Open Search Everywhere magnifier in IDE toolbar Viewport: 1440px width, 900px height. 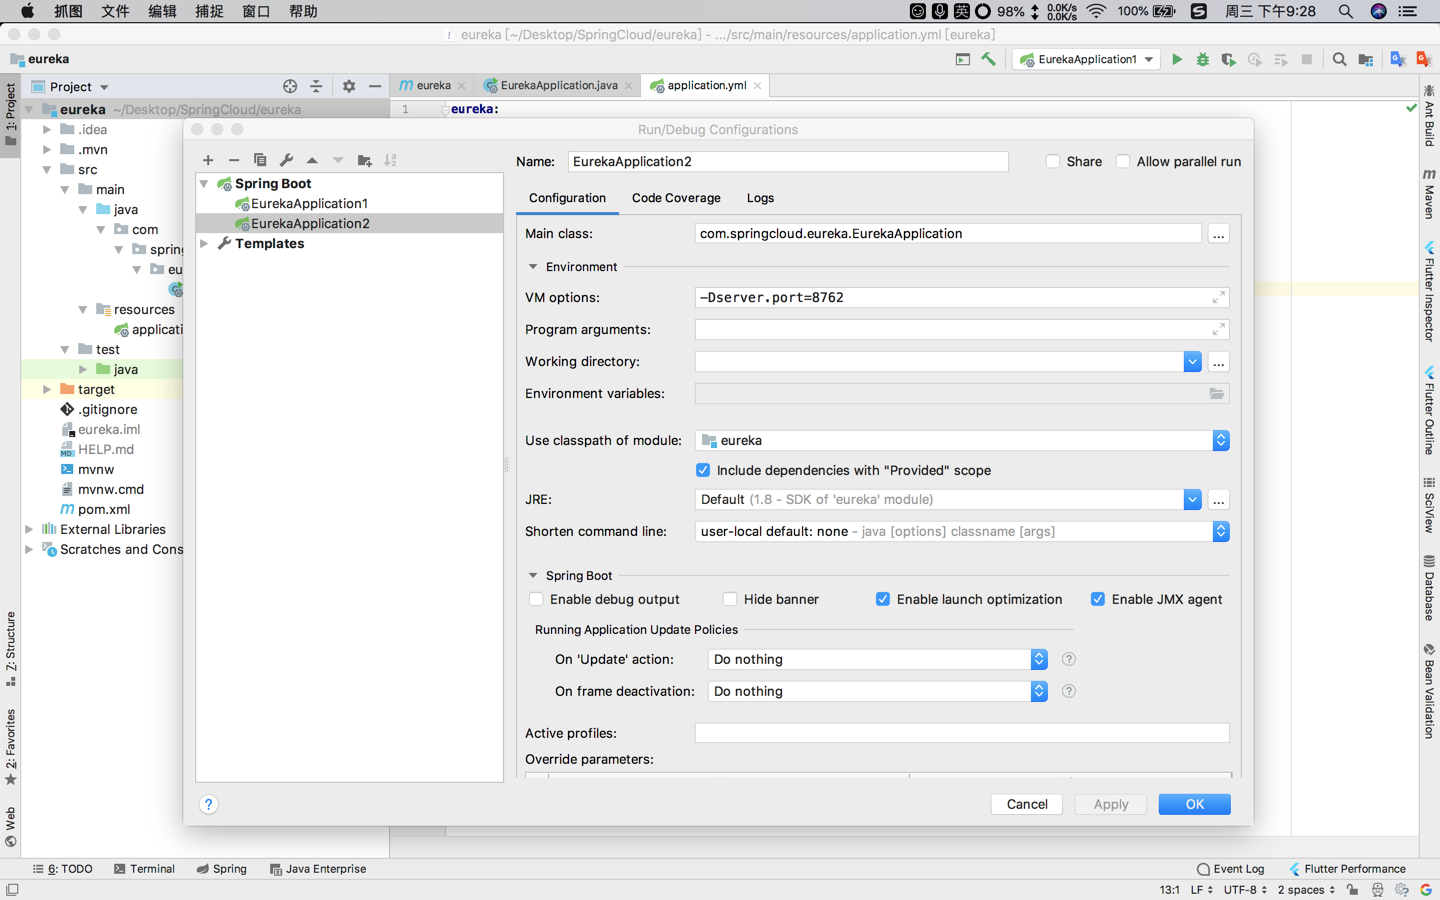(1340, 60)
